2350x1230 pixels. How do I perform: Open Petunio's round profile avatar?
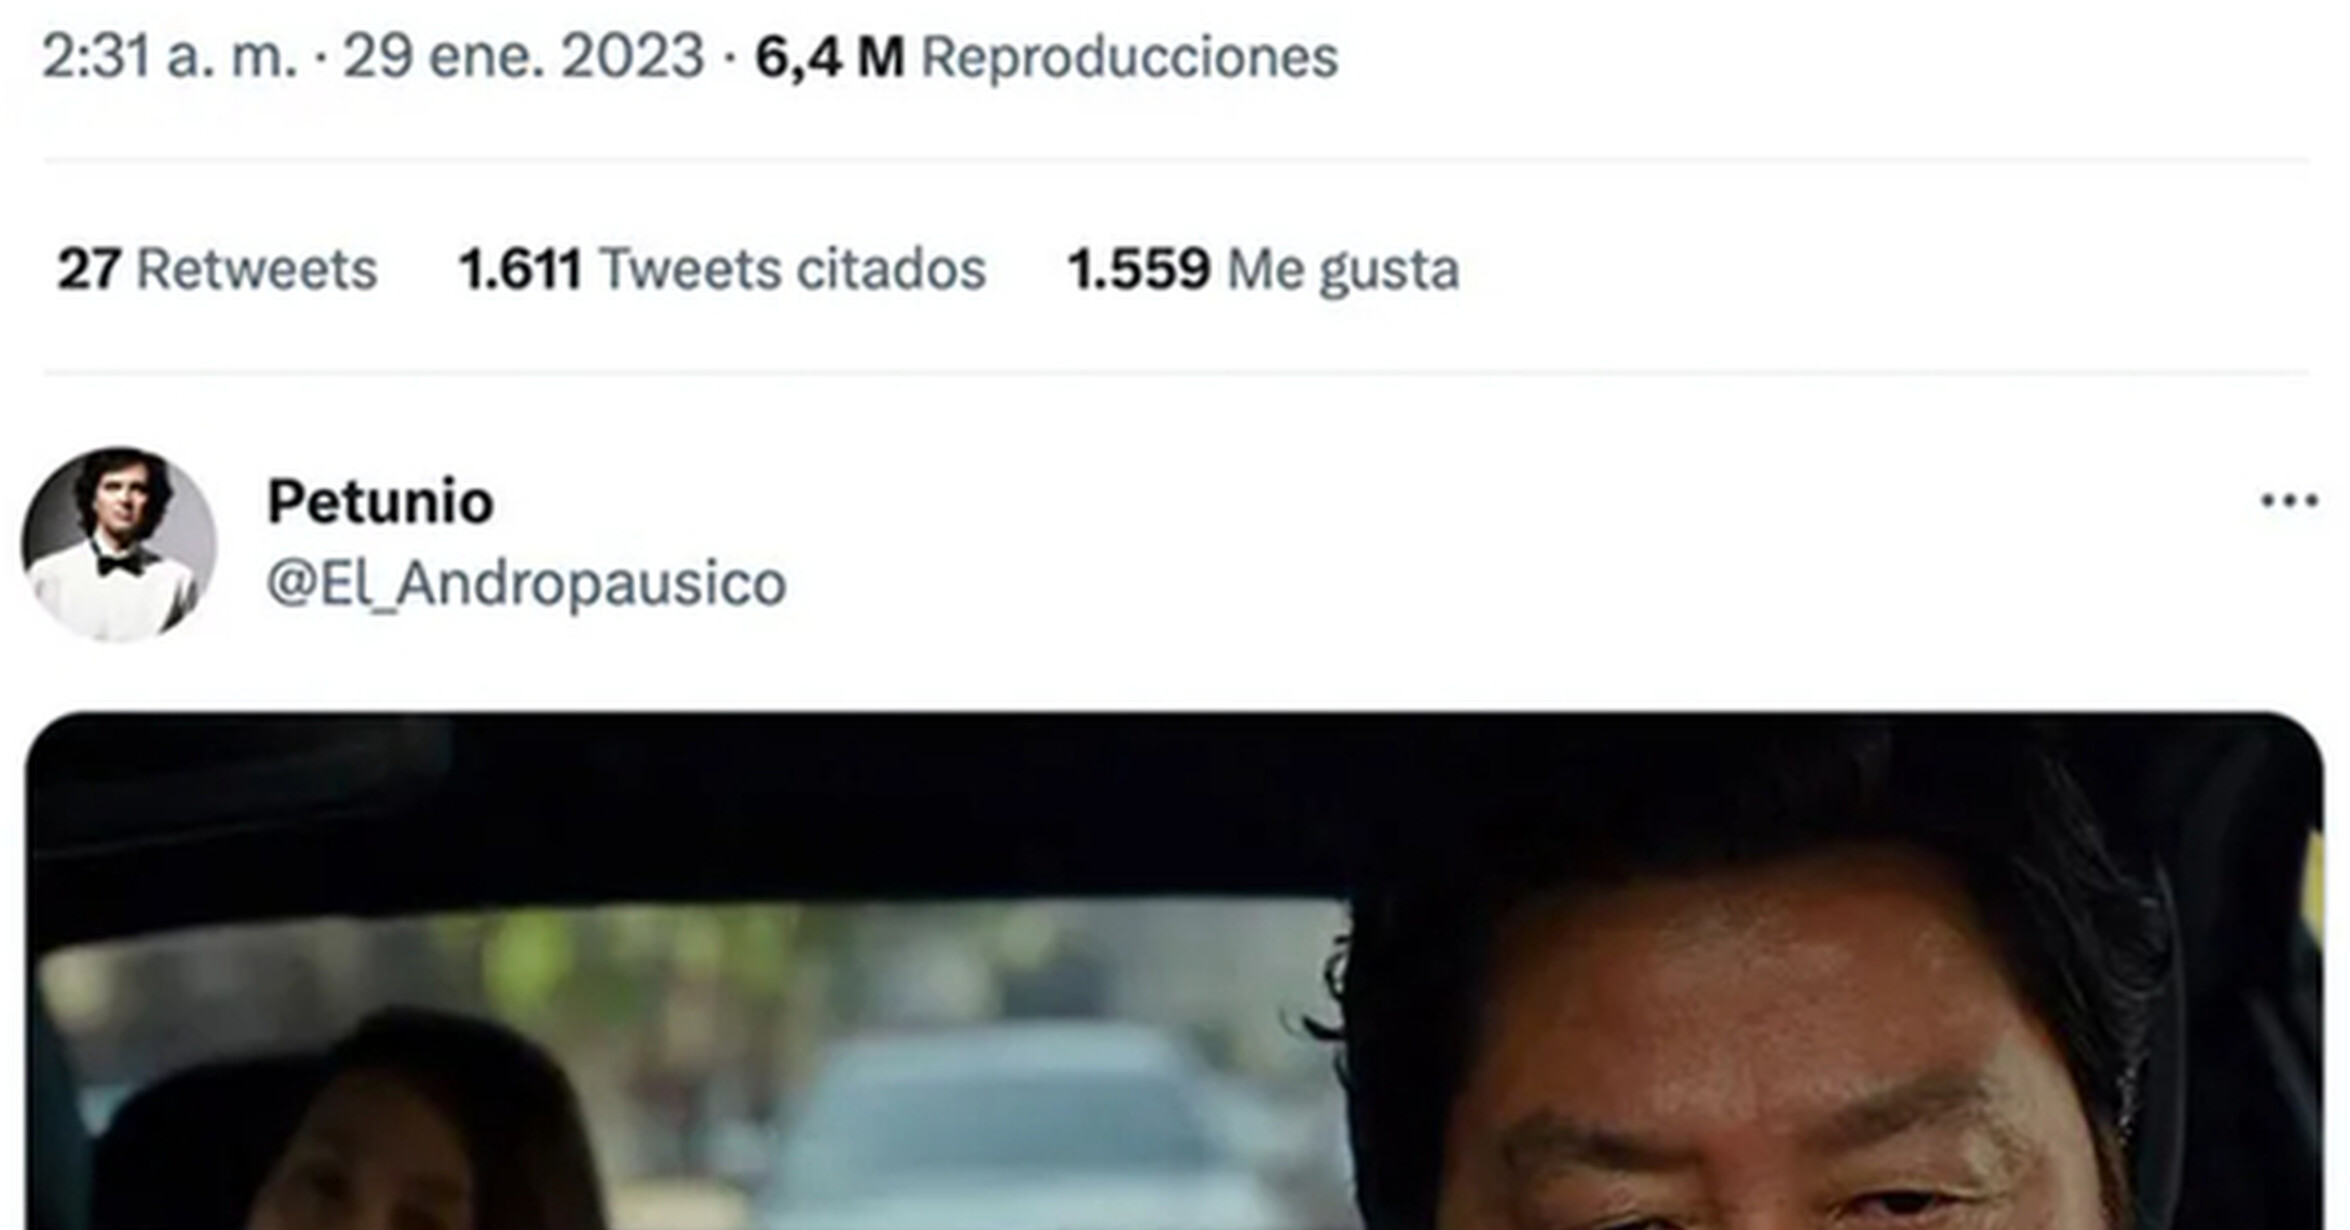point(119,544)
